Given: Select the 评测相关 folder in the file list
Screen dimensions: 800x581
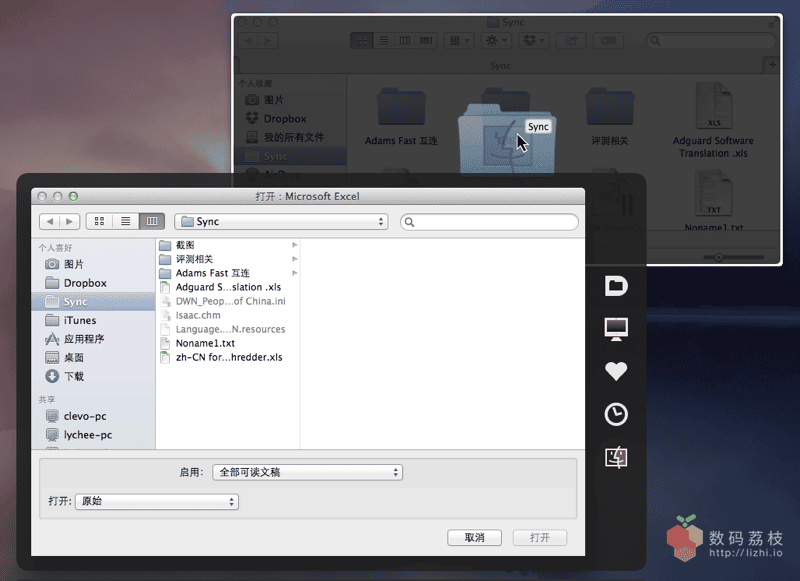Looking at the screenshot, I should click(228, 259).
